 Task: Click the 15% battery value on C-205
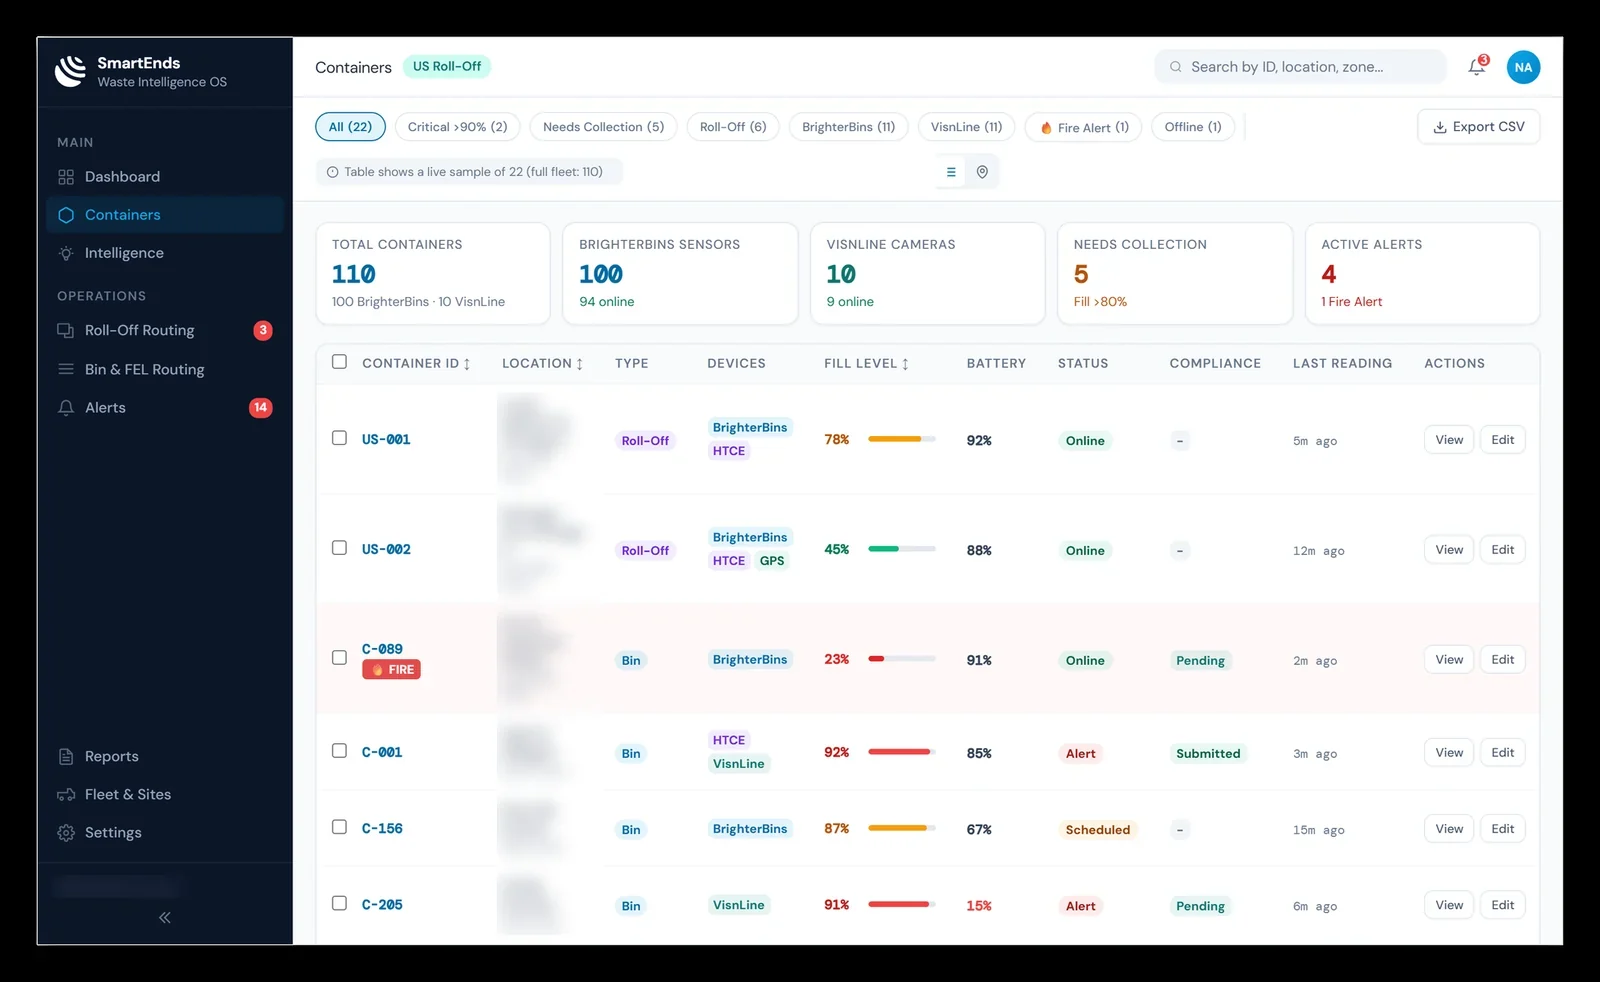tap(979, 906)
